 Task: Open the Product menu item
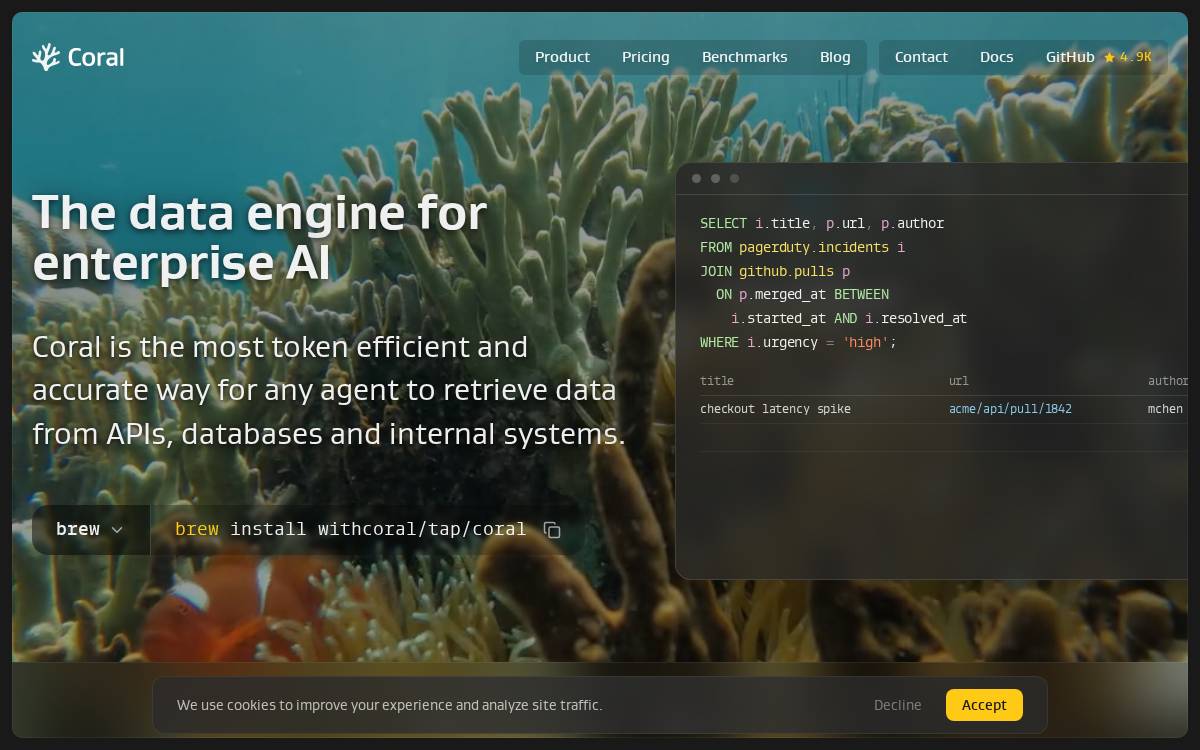tap(562, 57)
